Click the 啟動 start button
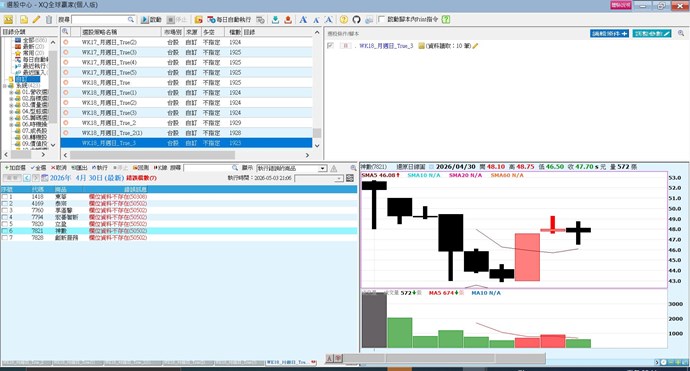690x371 pixels. pyautogui.click(x=151, y=20)
